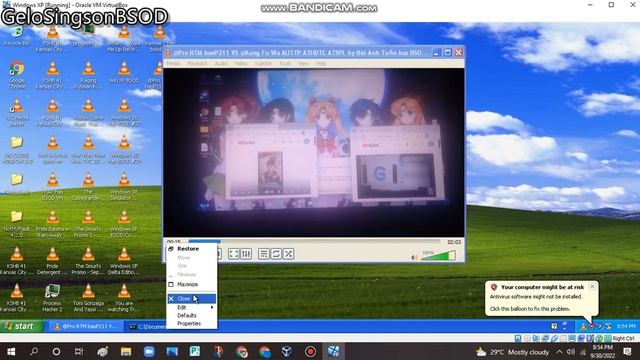Open the Audio menu in VLC

coord(221,64)
